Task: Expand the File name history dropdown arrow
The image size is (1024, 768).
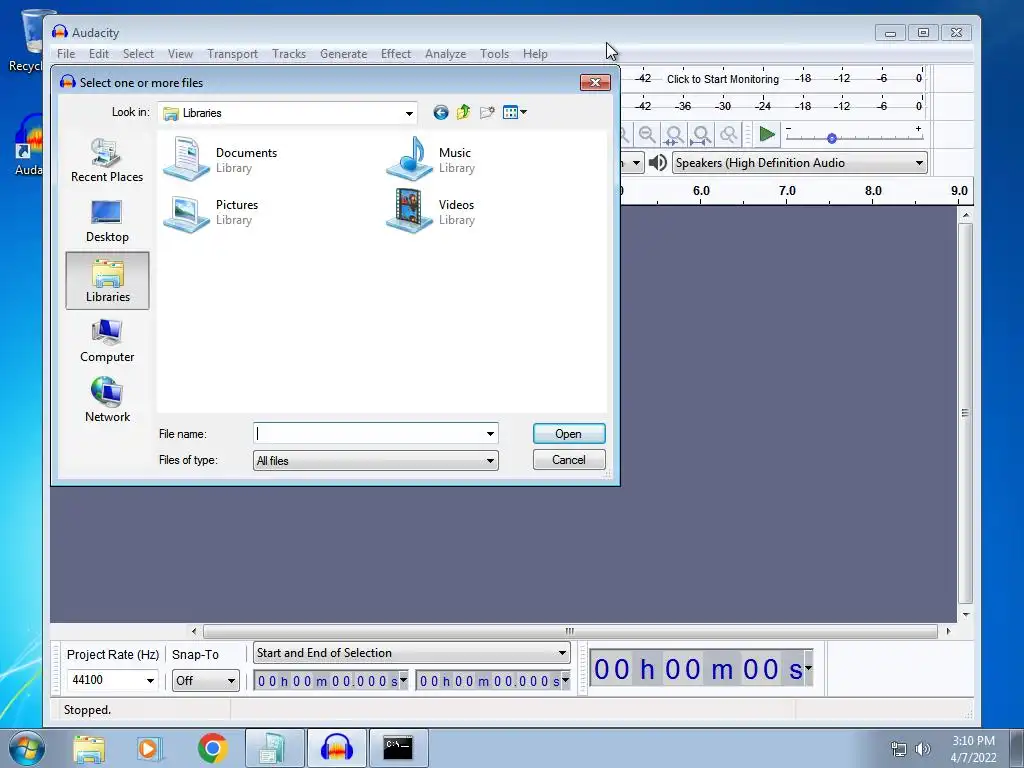Action: [490, 434]
